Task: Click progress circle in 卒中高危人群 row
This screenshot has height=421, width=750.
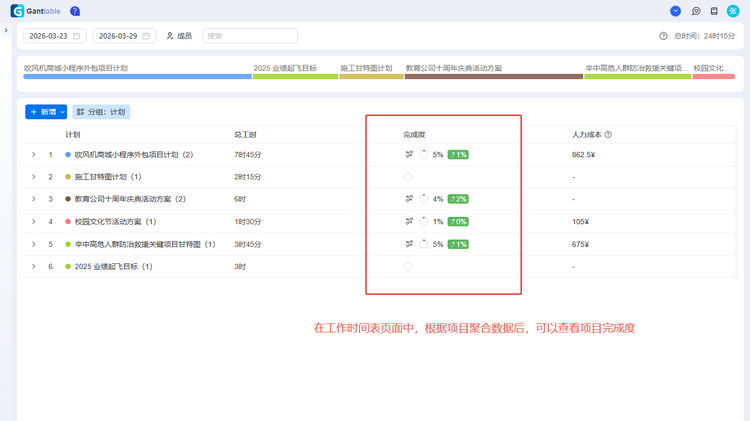Action: point(423,244)
